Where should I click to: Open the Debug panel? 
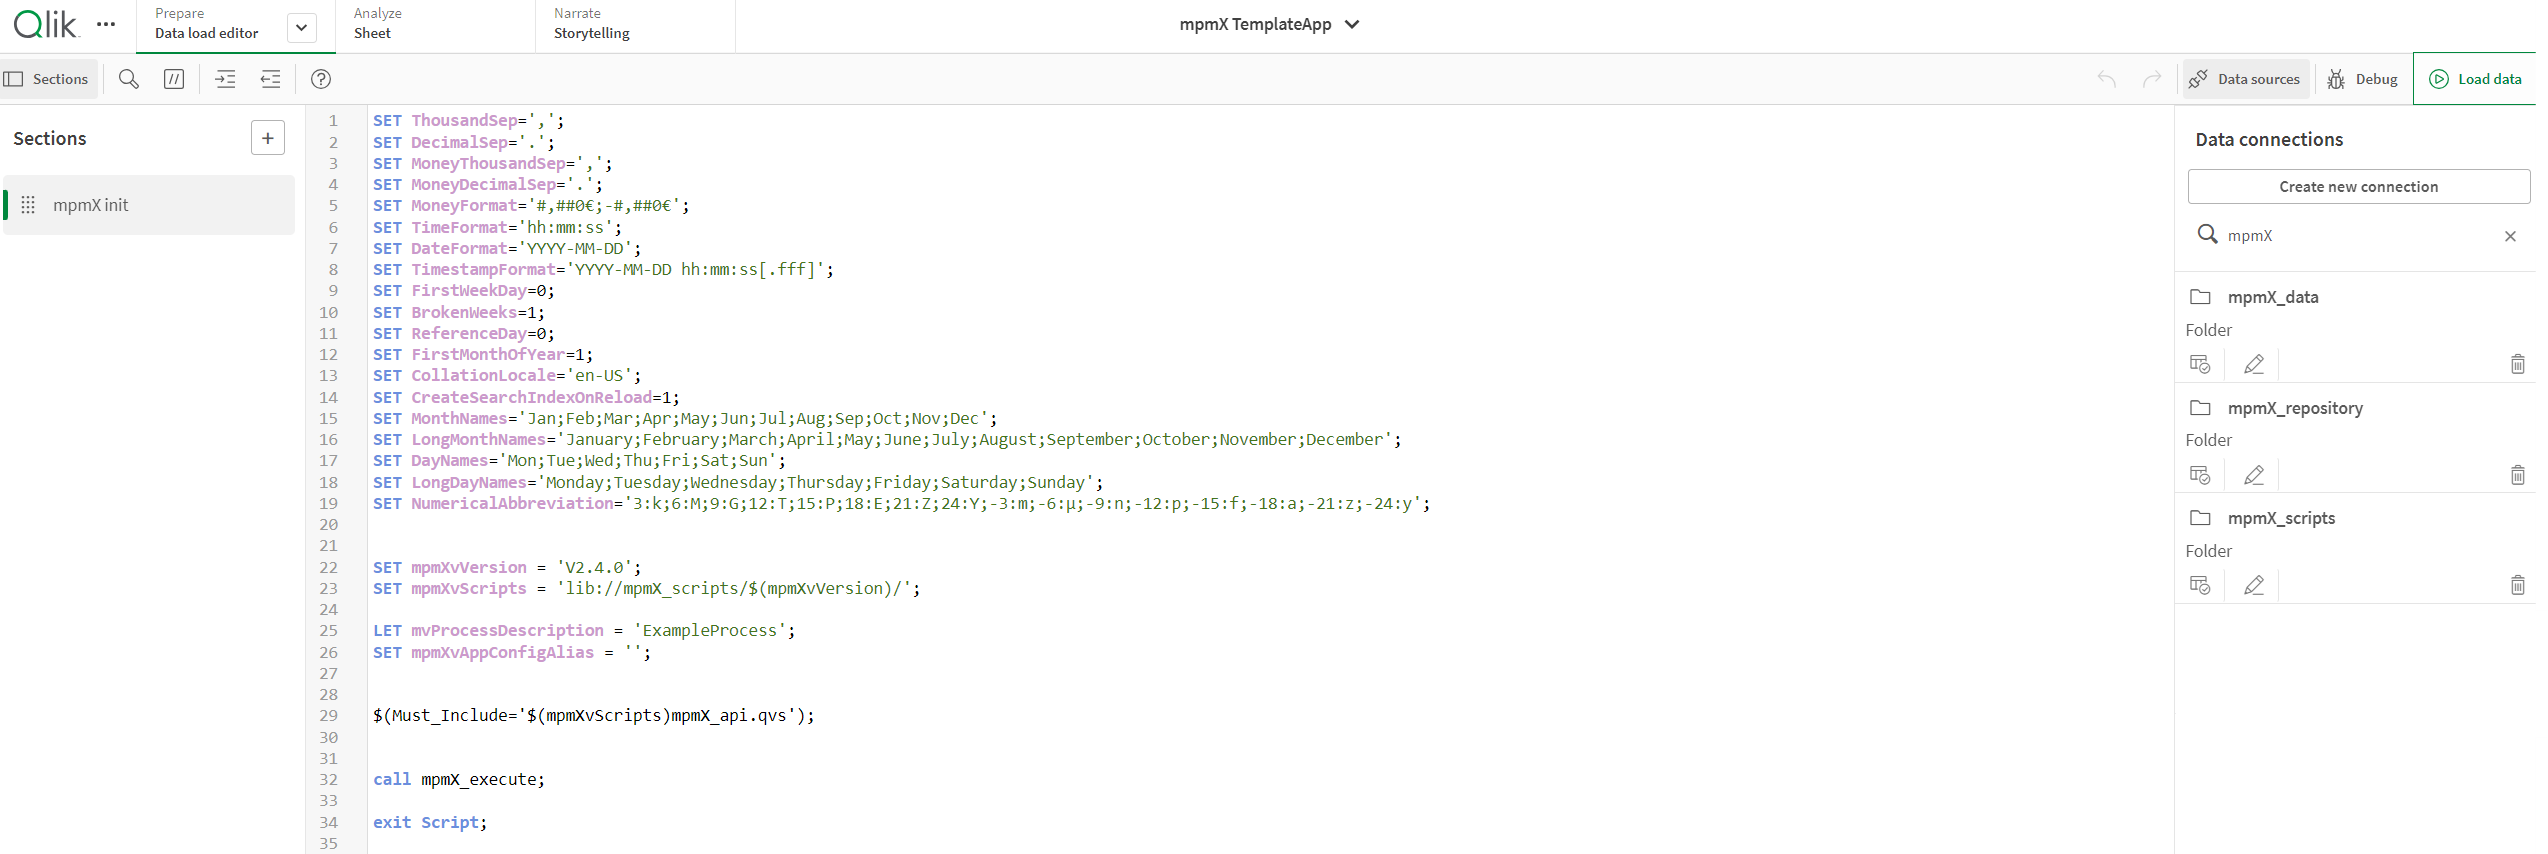point(2362,79)
